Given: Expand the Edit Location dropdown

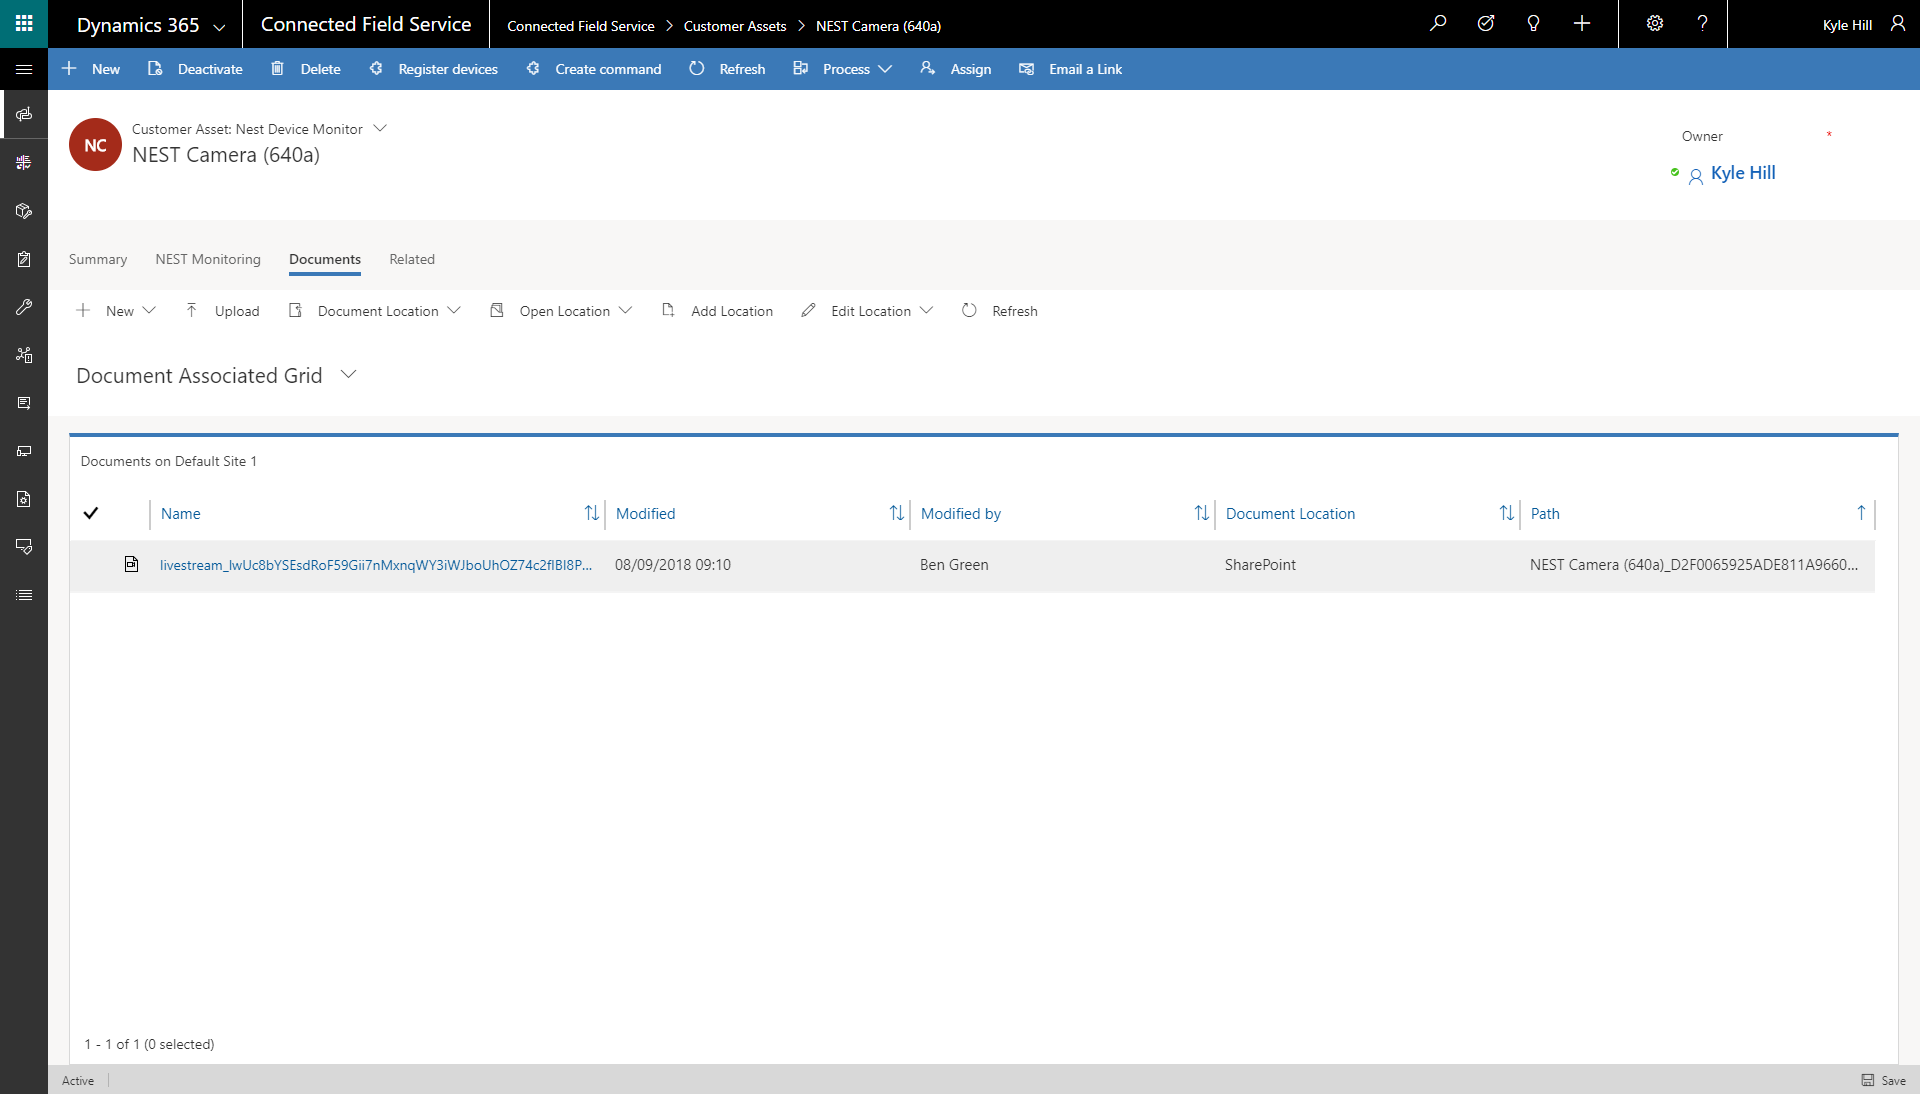Looking at the screenshot, I should click(926, 311).
